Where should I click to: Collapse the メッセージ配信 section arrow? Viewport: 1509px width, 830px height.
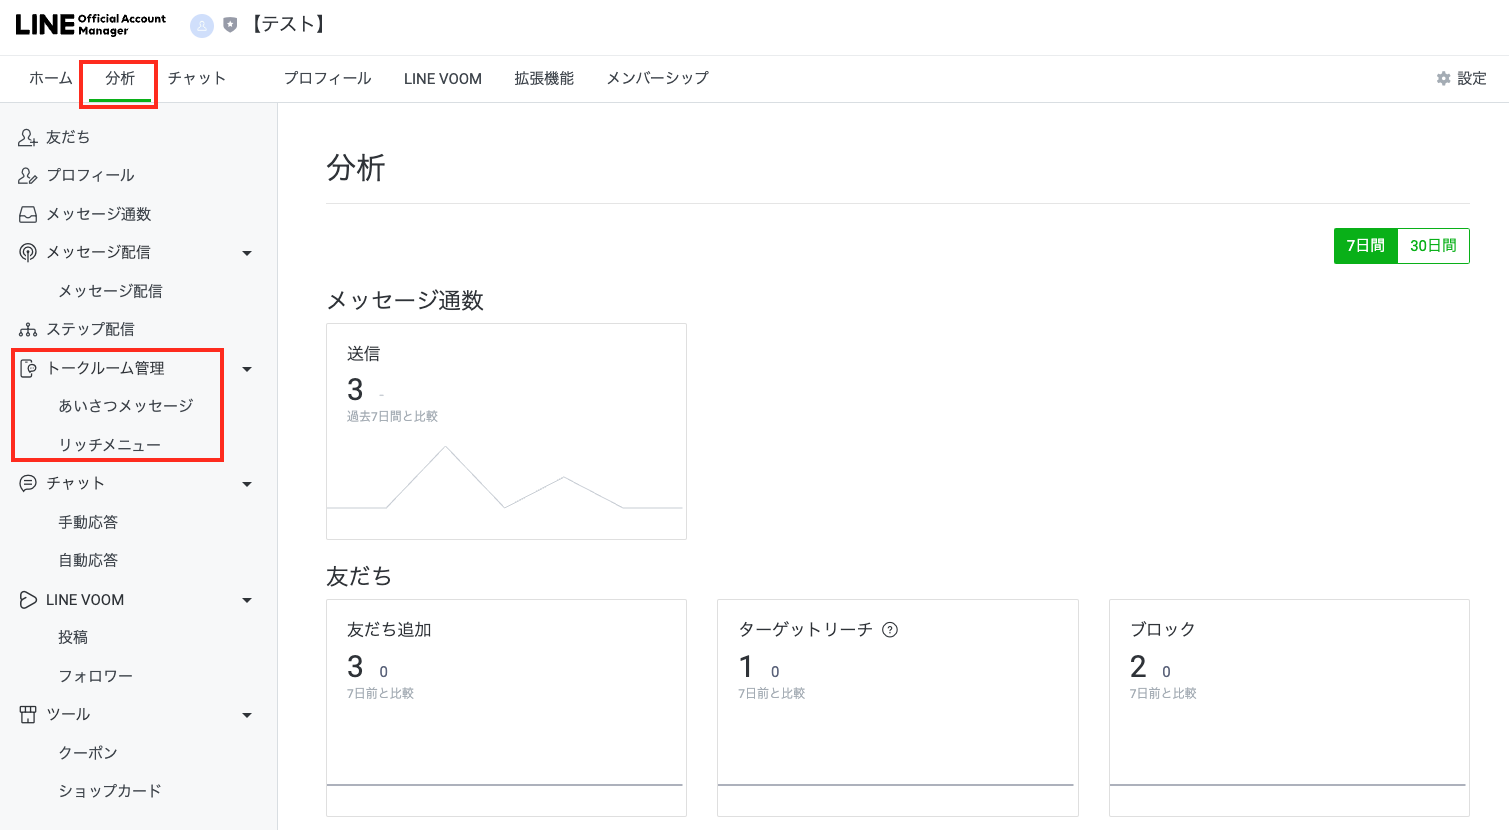(x=247, y=254)
